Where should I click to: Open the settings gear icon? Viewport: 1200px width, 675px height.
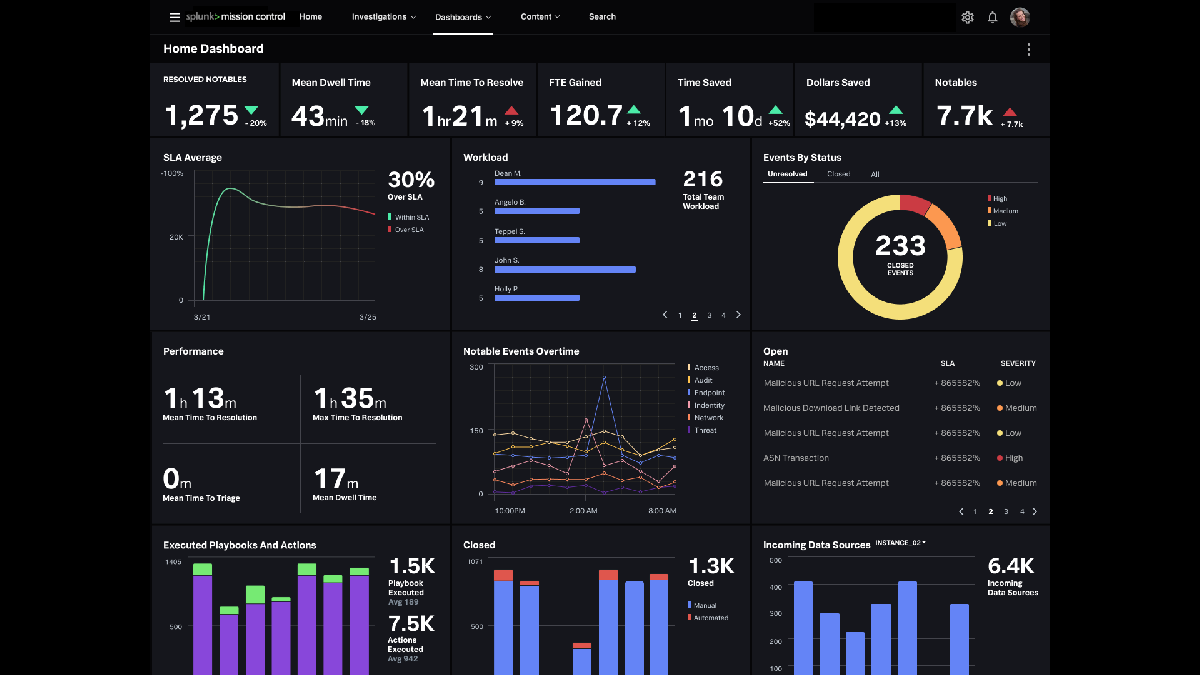tap(967, 17)
